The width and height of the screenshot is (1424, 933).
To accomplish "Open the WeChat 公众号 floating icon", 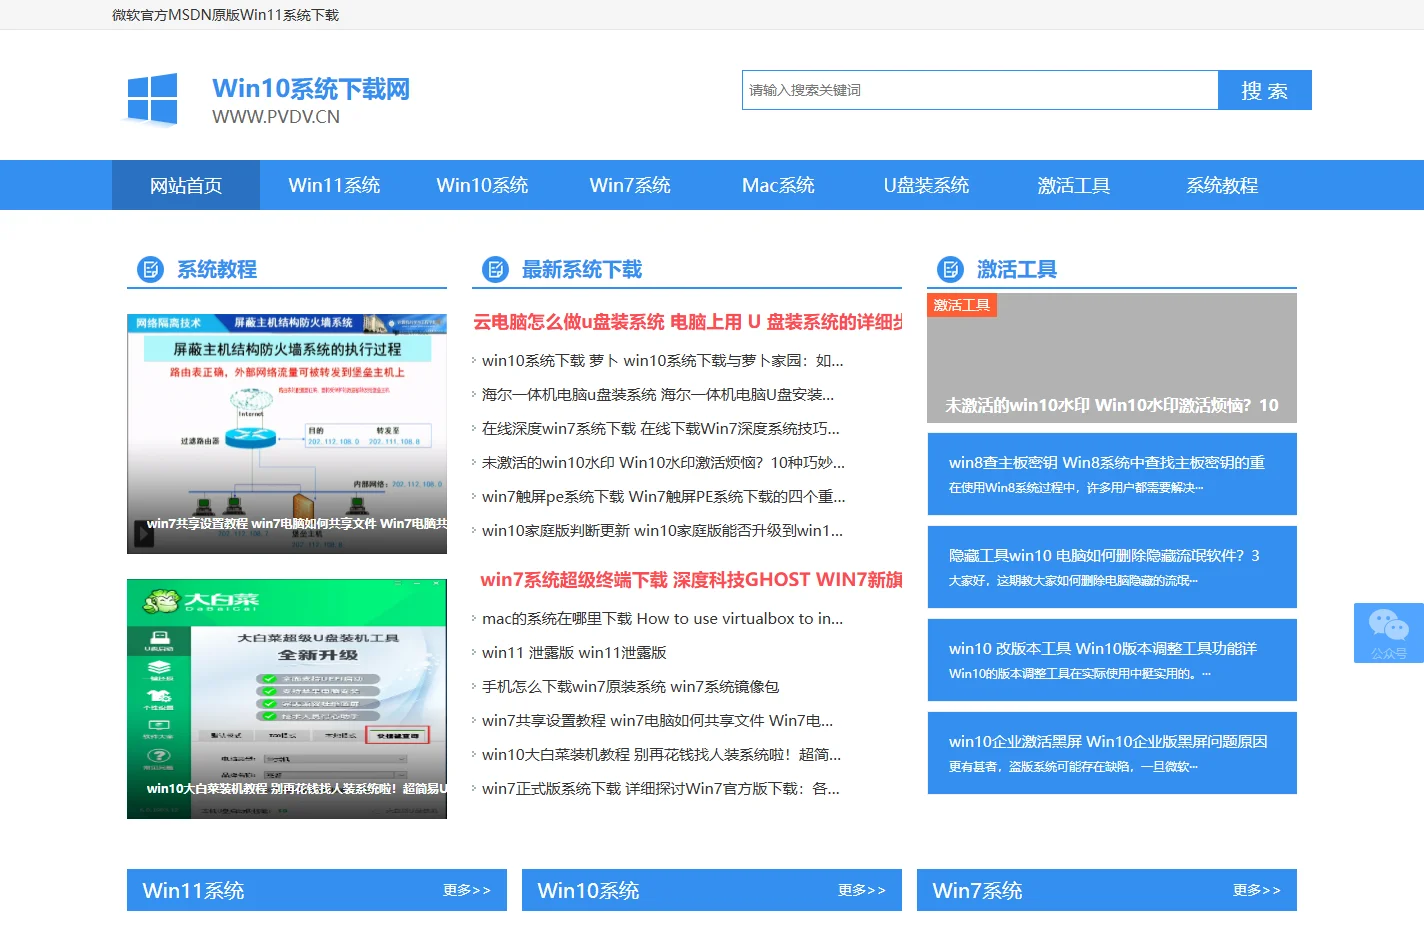I will pyautogui.click(x=1388, y=632).
